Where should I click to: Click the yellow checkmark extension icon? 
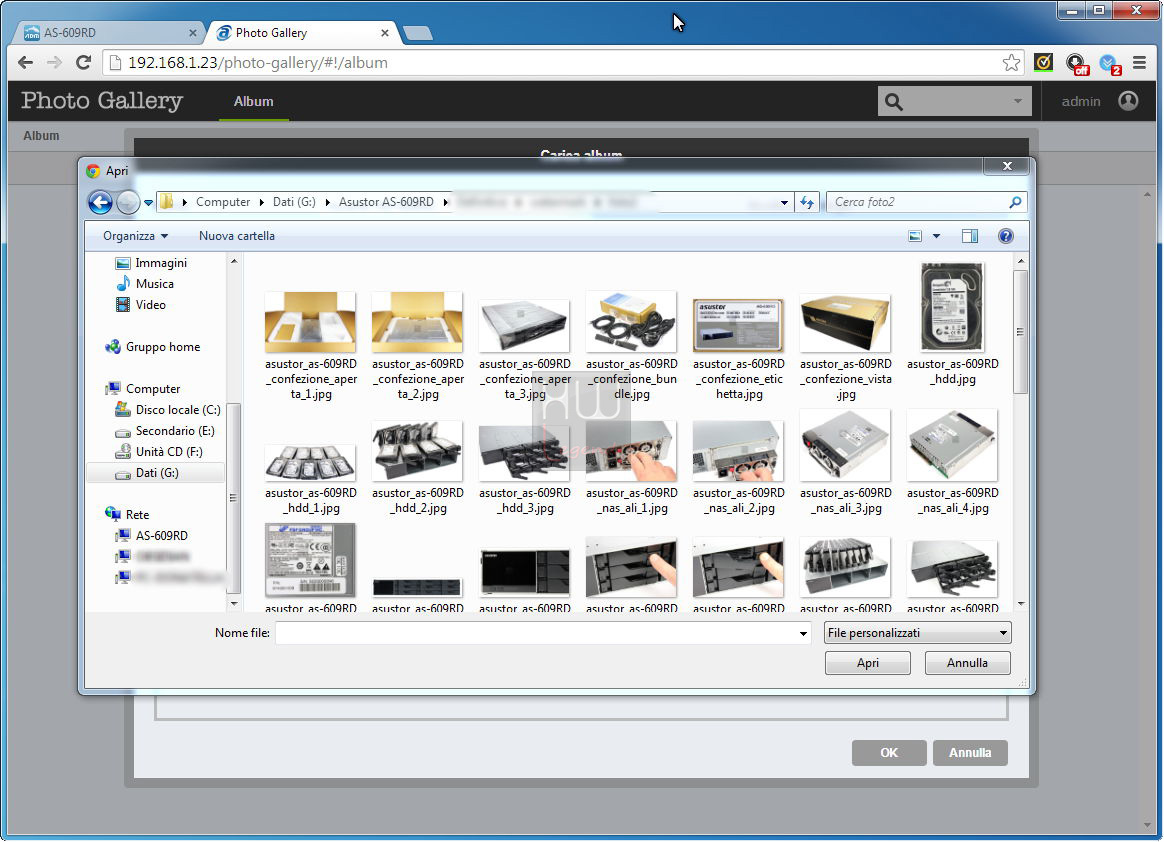1043,62
